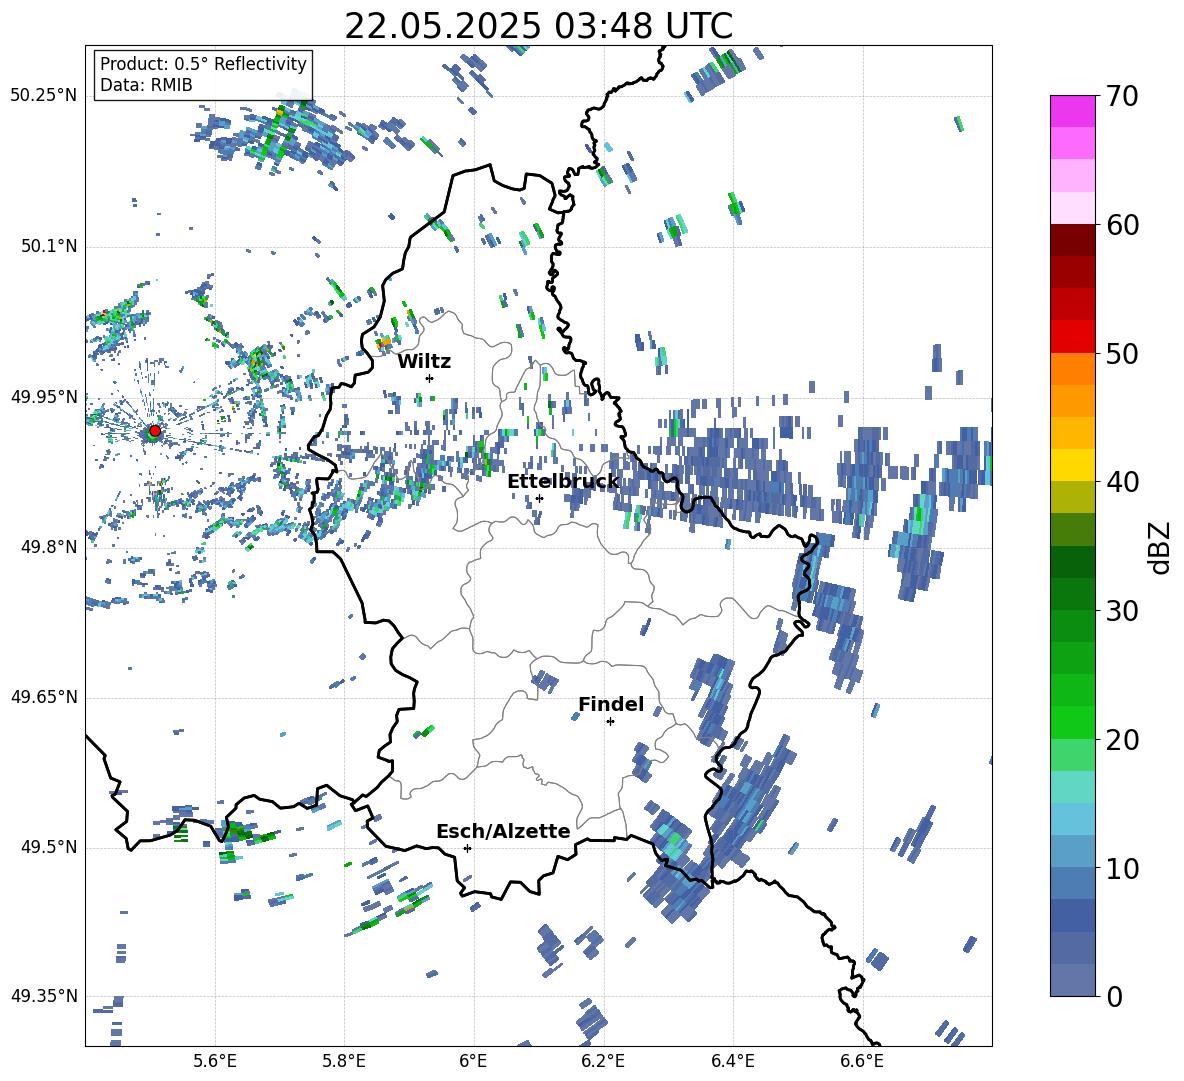
Task: Click the dark green colorbar segment near 30
Action: (1072, 594)
